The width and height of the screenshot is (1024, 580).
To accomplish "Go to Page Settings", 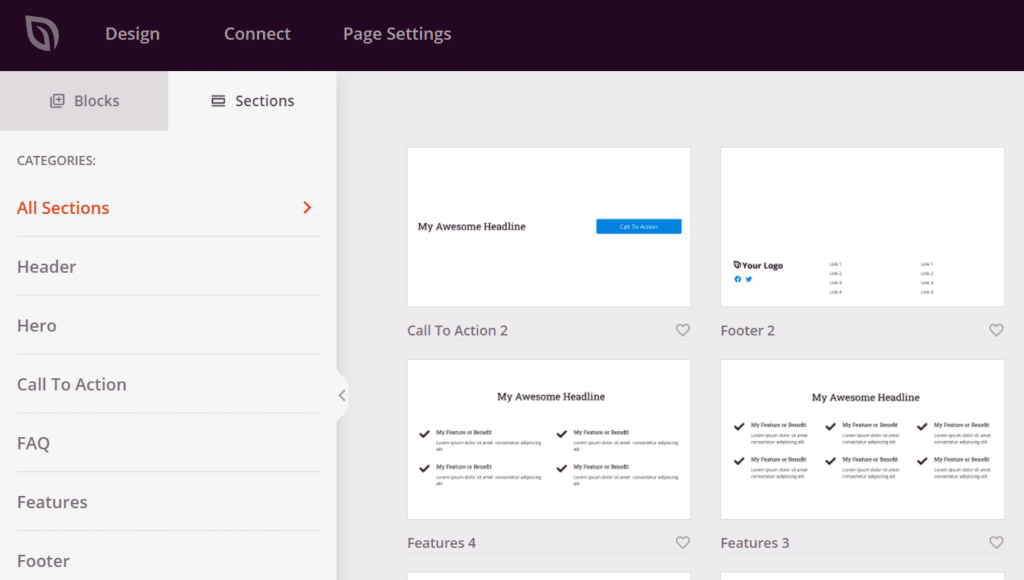I will 397,34.
